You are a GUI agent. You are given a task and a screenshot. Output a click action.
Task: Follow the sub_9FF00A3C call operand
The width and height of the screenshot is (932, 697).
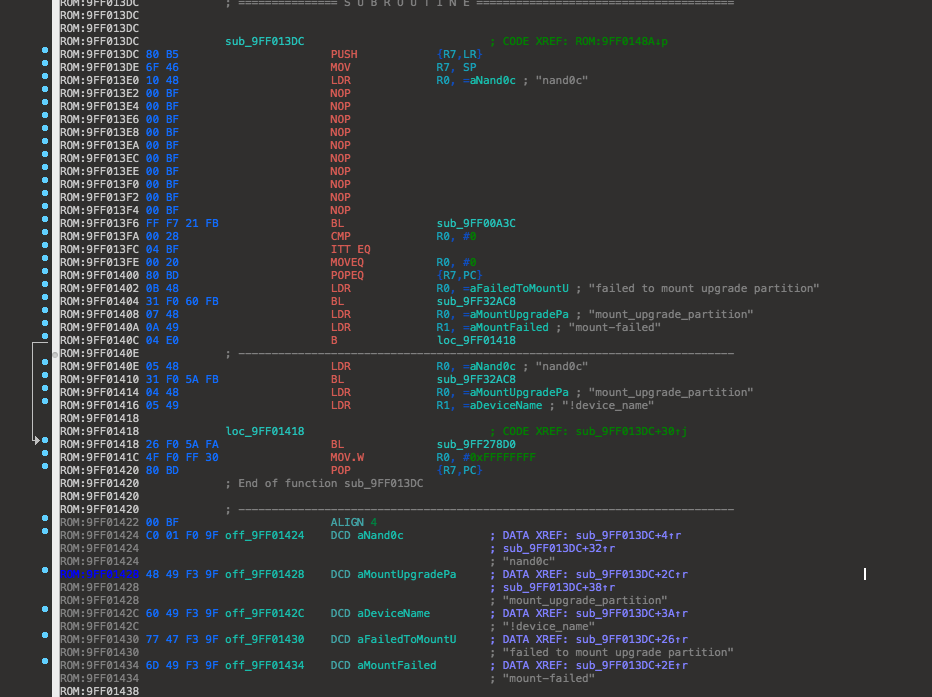point(476,223)
